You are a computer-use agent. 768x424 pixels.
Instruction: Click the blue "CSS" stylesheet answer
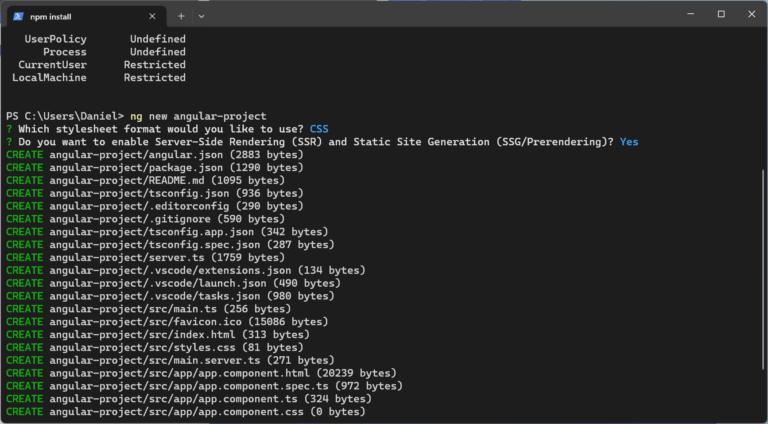point(319,129)
